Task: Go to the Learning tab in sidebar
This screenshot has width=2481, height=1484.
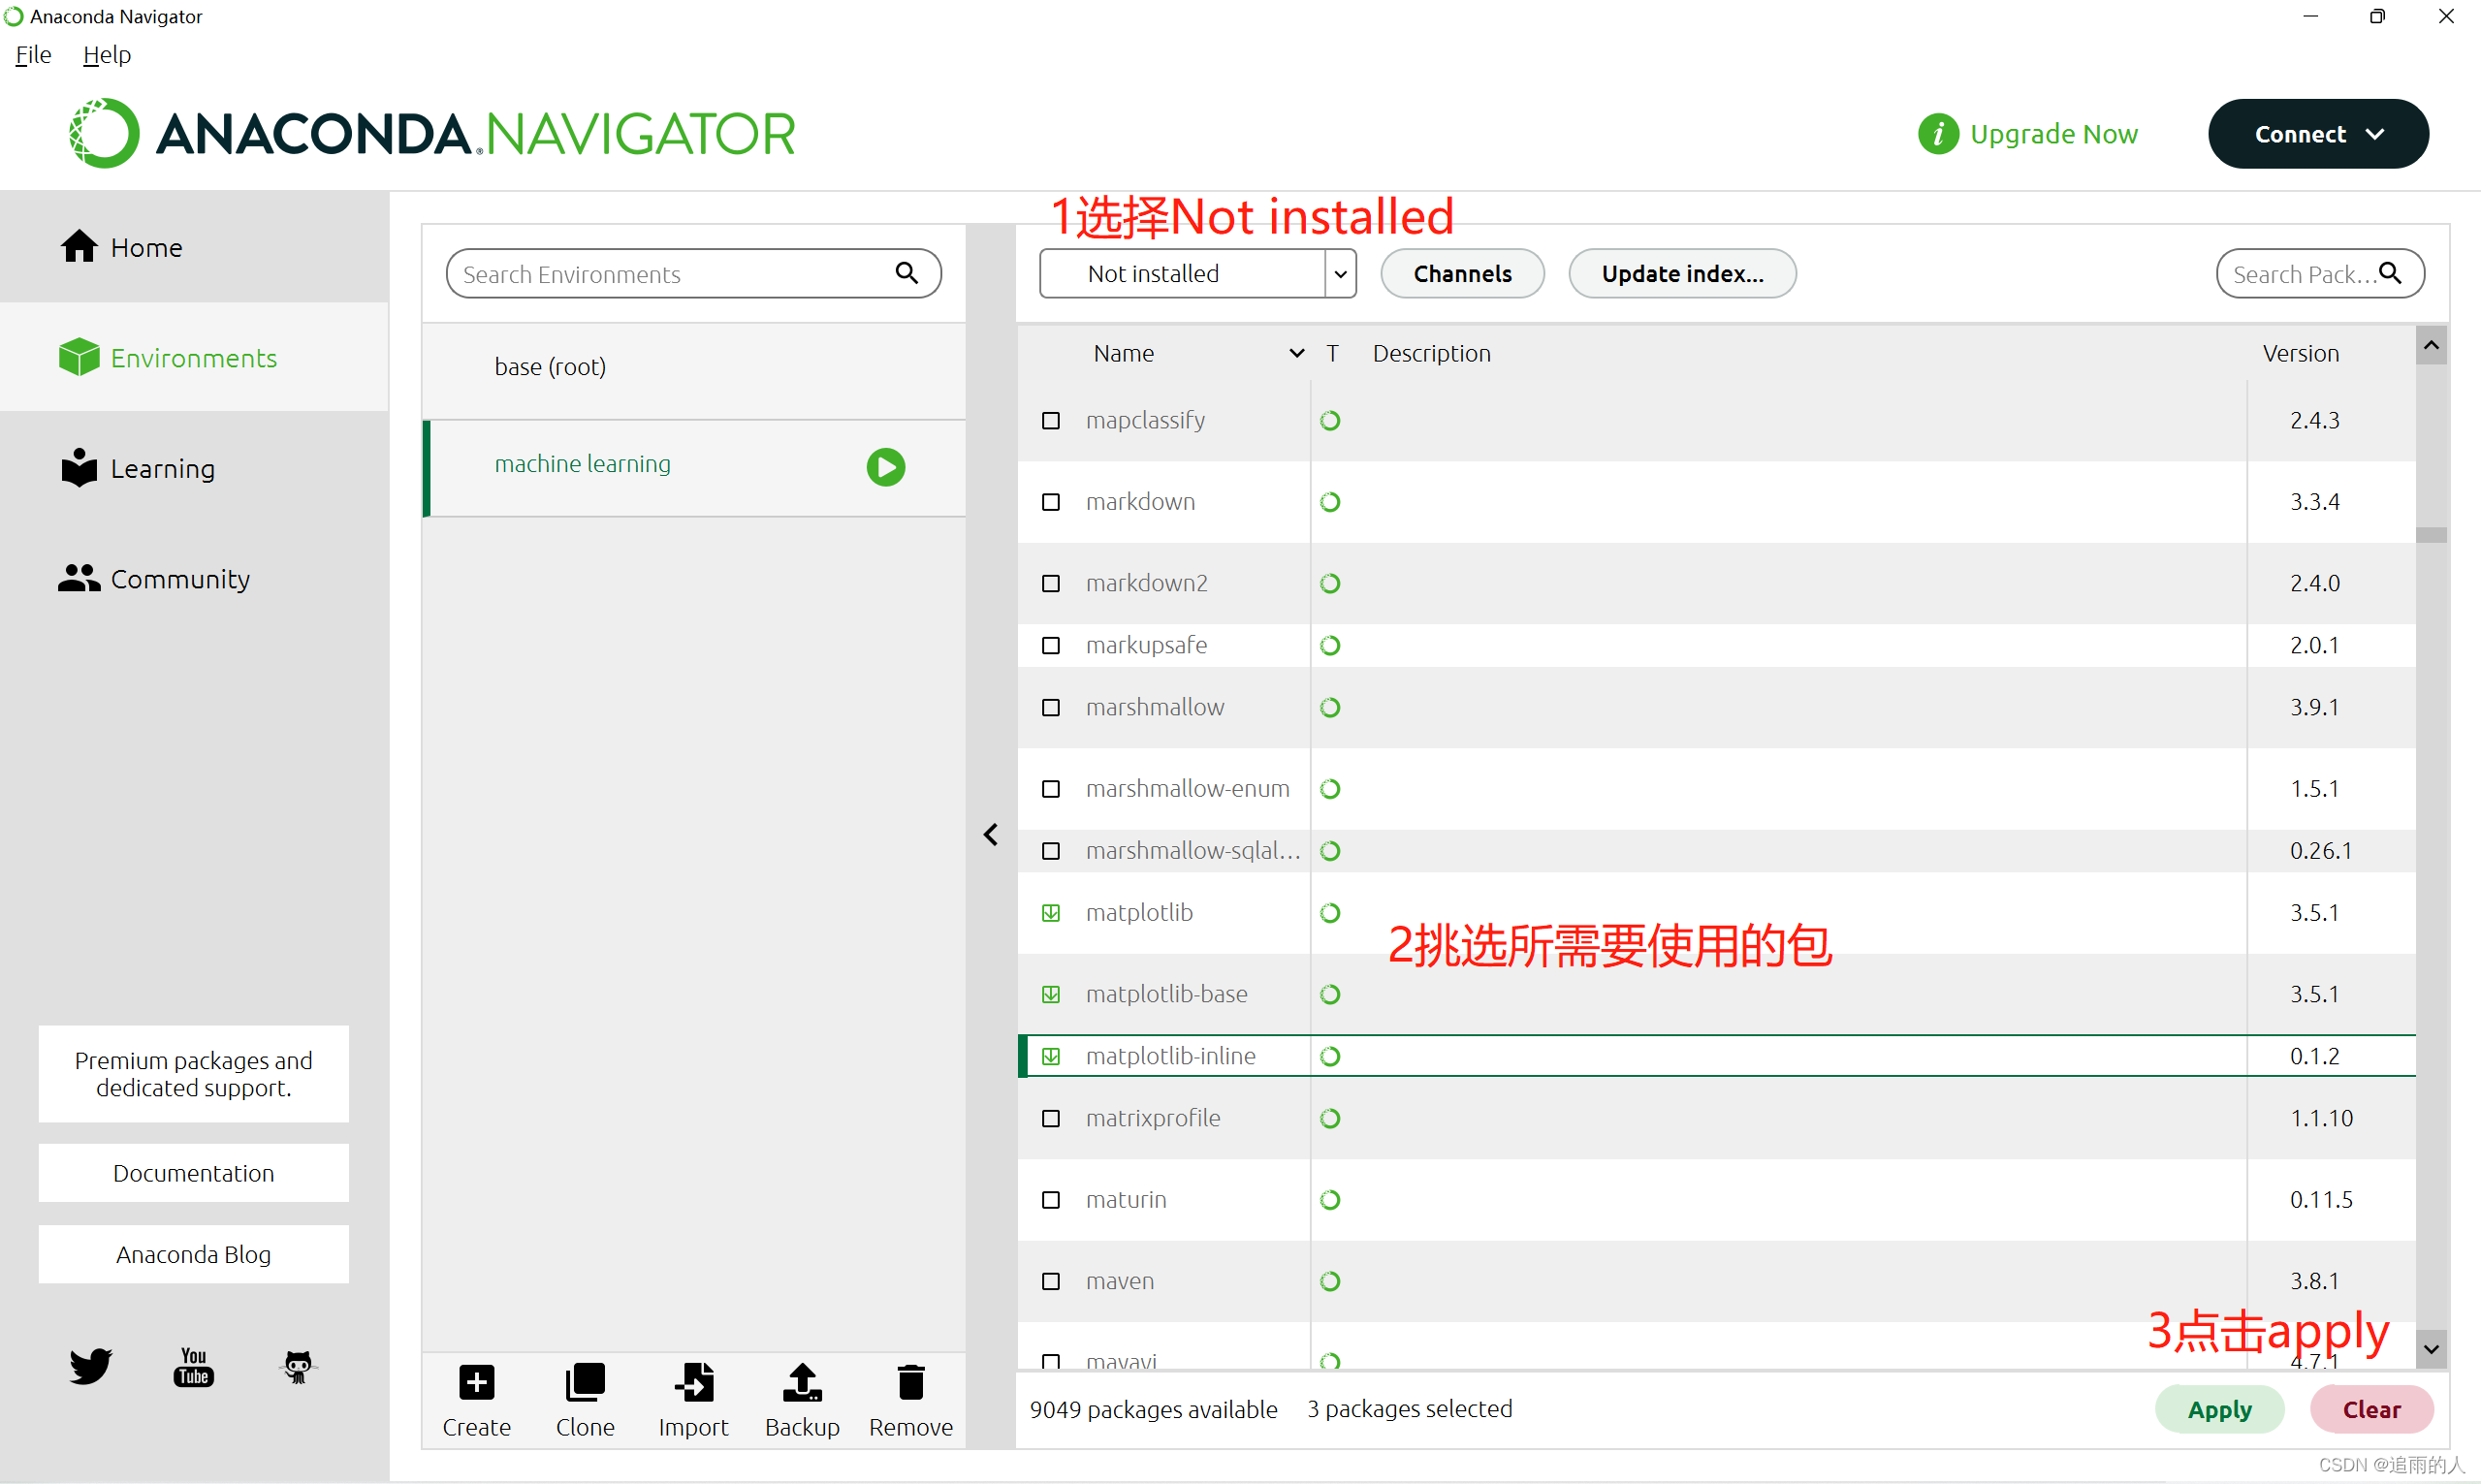Action: pos(162,469)
